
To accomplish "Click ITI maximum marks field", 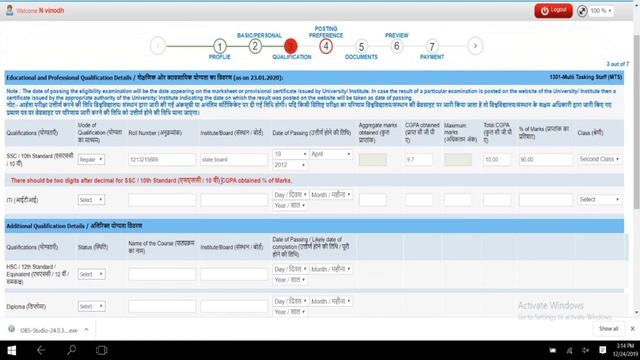I will tap(458, 200).
